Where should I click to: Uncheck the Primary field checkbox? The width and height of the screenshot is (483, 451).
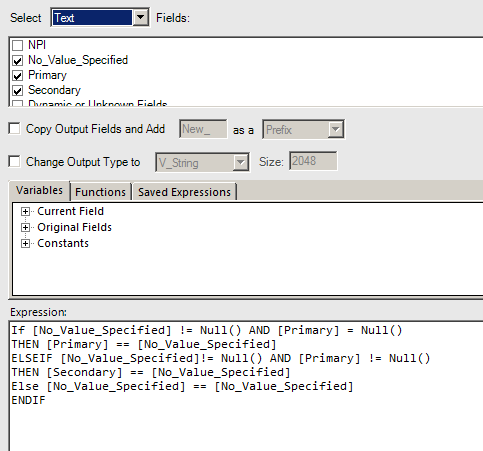tap(17, 76)
